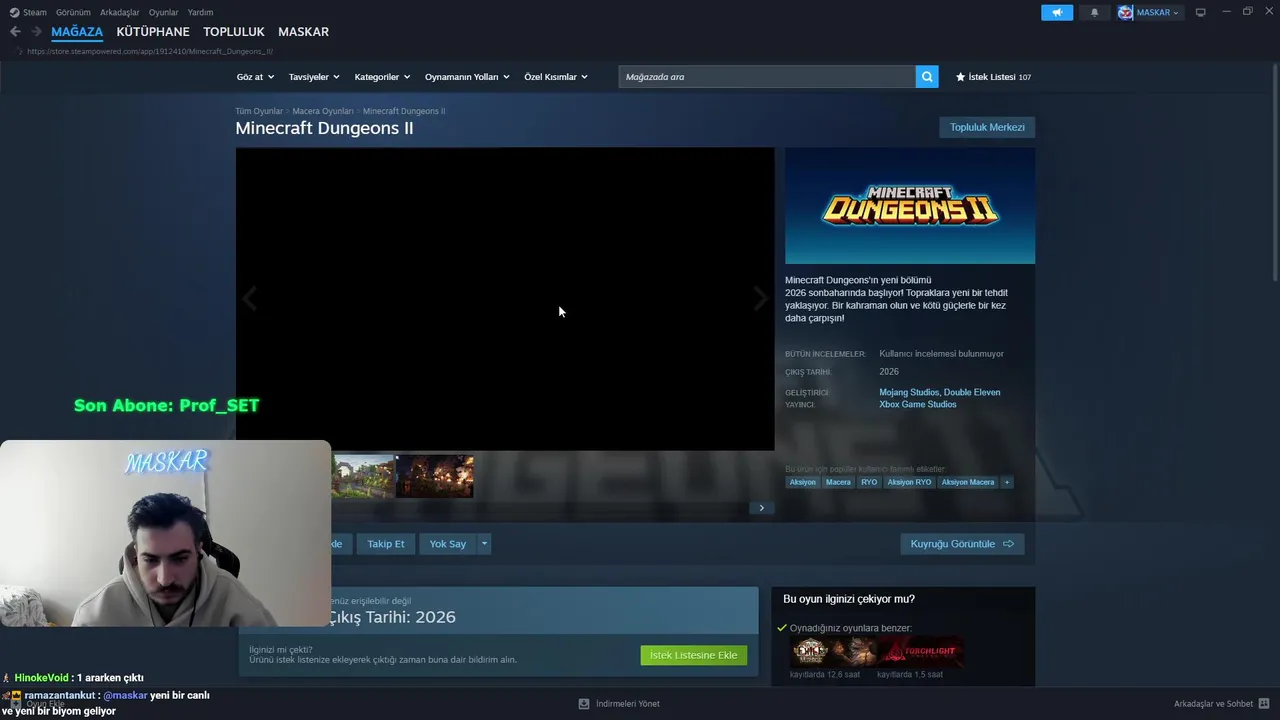Open Mojang Studios developer link
1280x720 pixels.
pos(909,392)
